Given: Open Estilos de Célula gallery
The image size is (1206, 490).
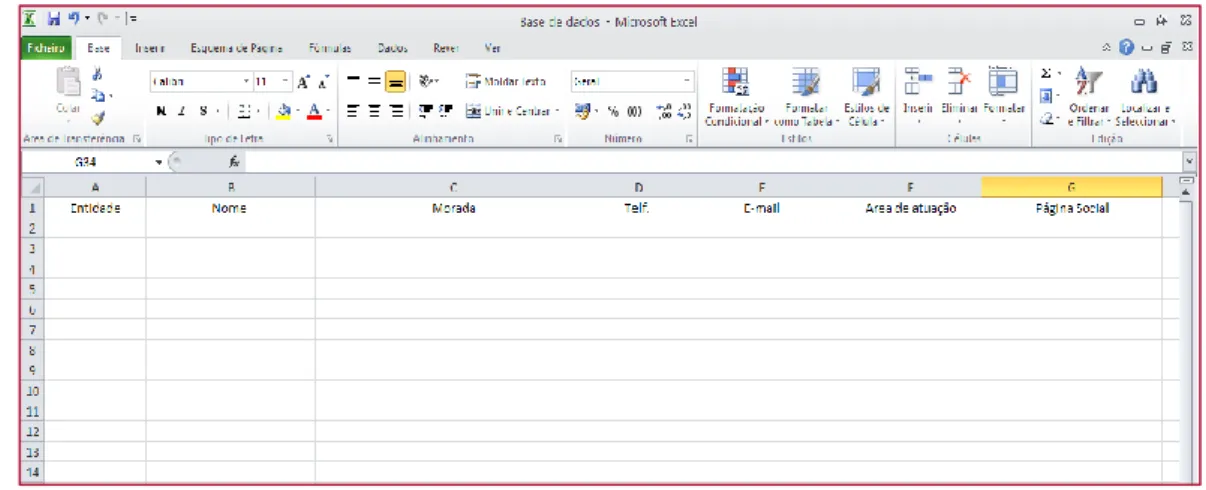Looking at the screenshot, I should pos(866,98).
